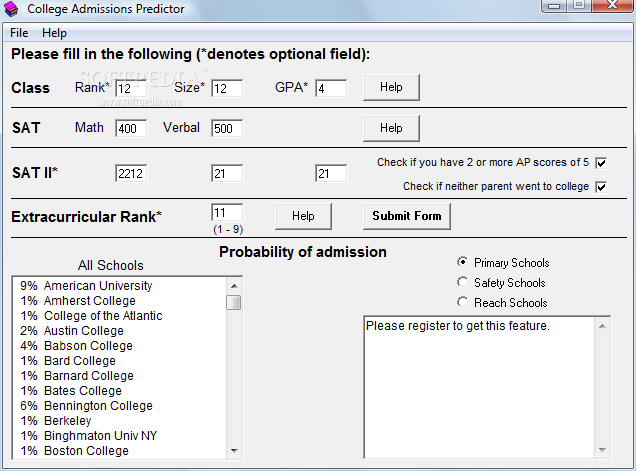Uncheck neither parent went to college checkbox
636x471 pixels.
(x=601, y=187)
